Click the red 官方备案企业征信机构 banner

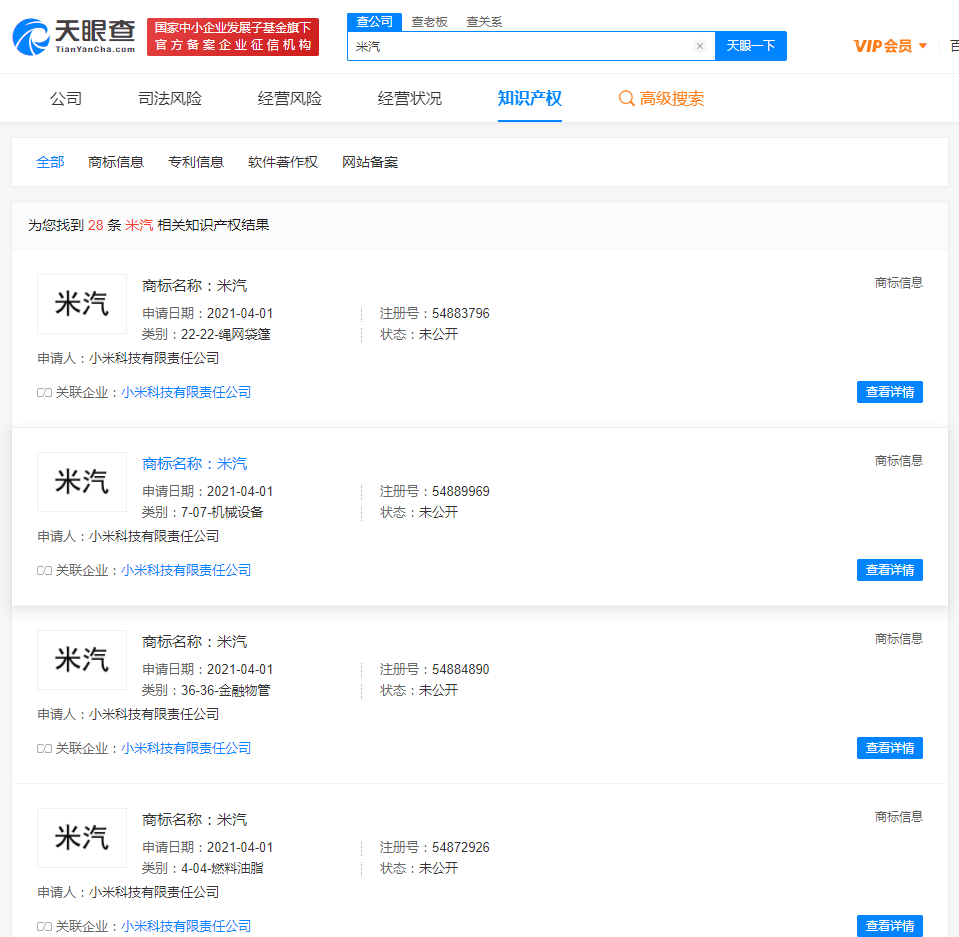coord(233,37)
